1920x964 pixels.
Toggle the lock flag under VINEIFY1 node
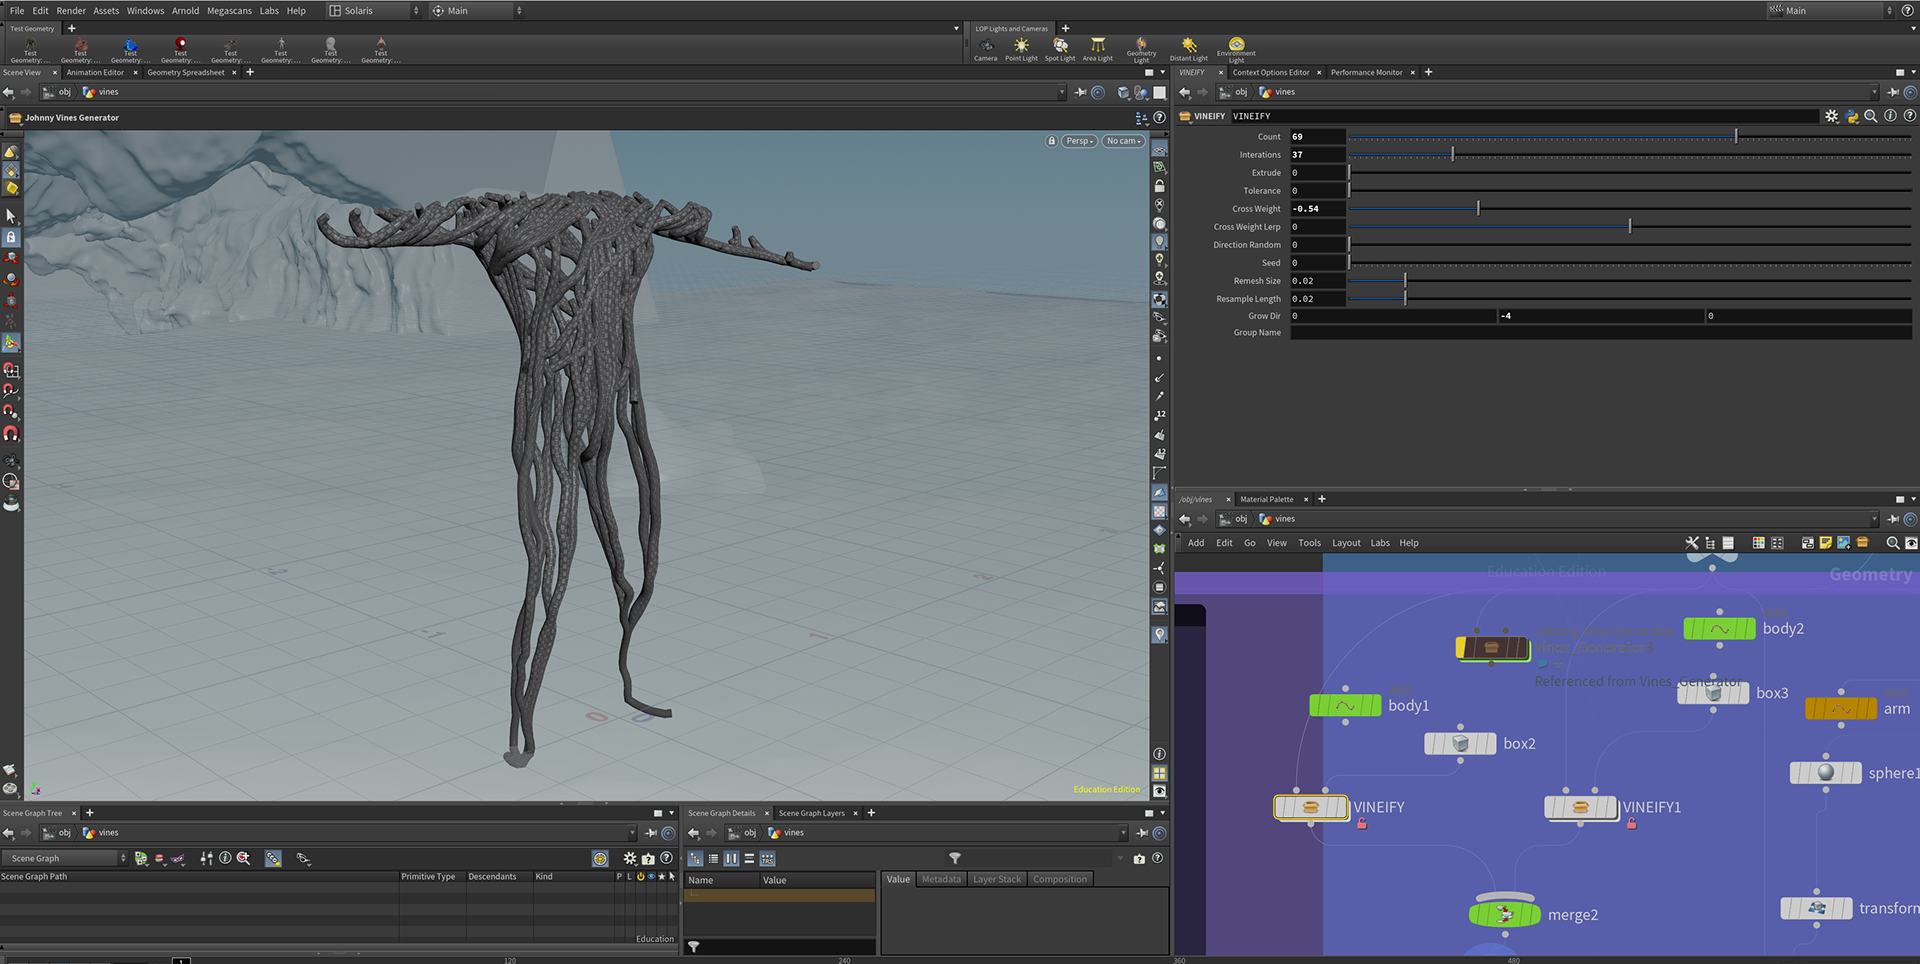(1632, 824)
